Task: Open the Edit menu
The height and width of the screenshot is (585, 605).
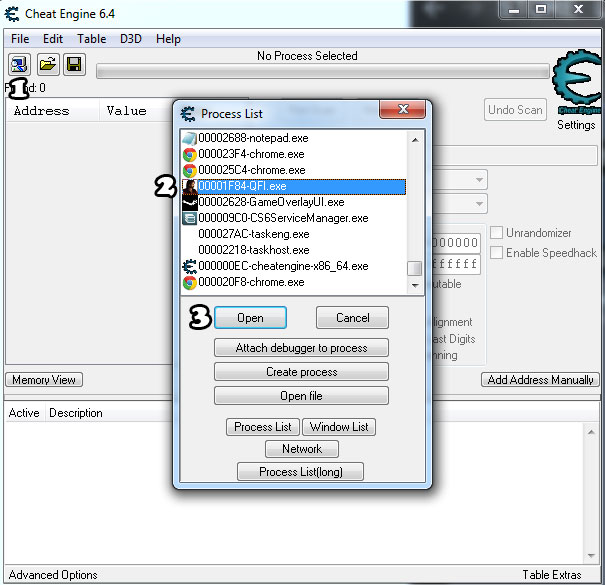Action: 53,39
